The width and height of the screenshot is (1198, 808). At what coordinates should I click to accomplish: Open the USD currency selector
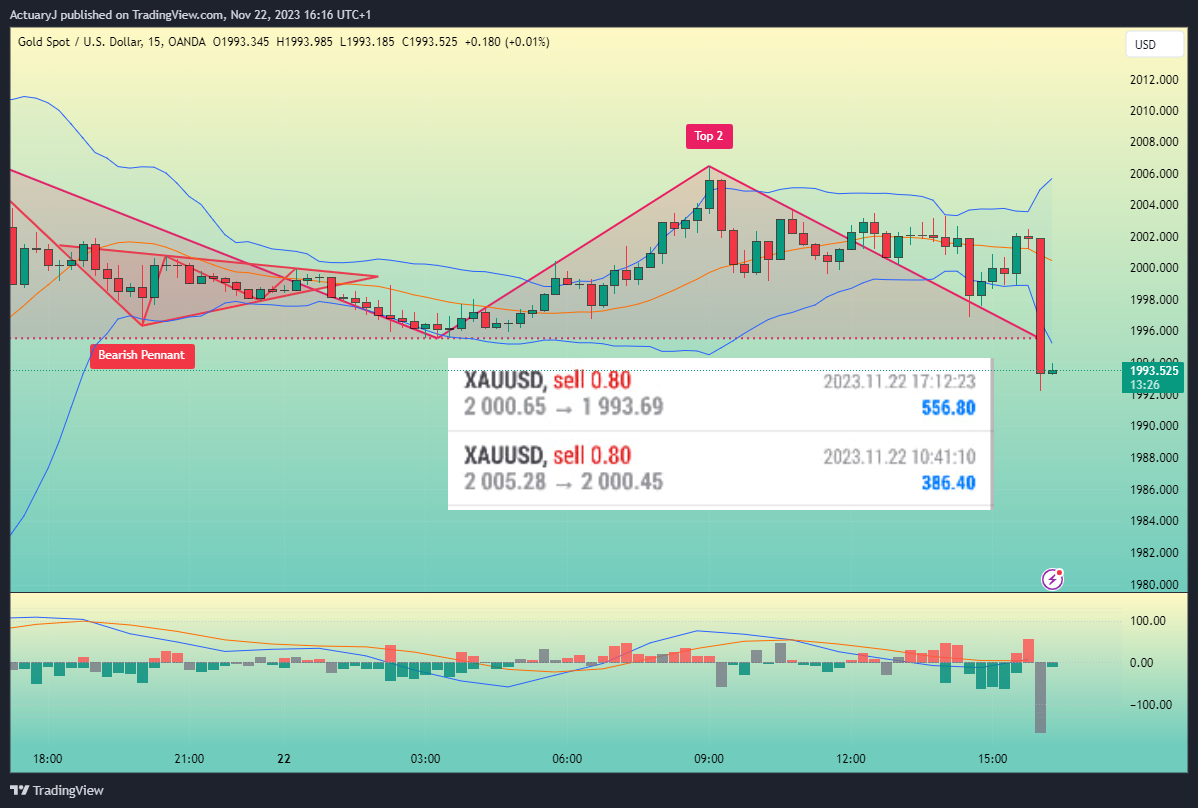point(1154,44)
